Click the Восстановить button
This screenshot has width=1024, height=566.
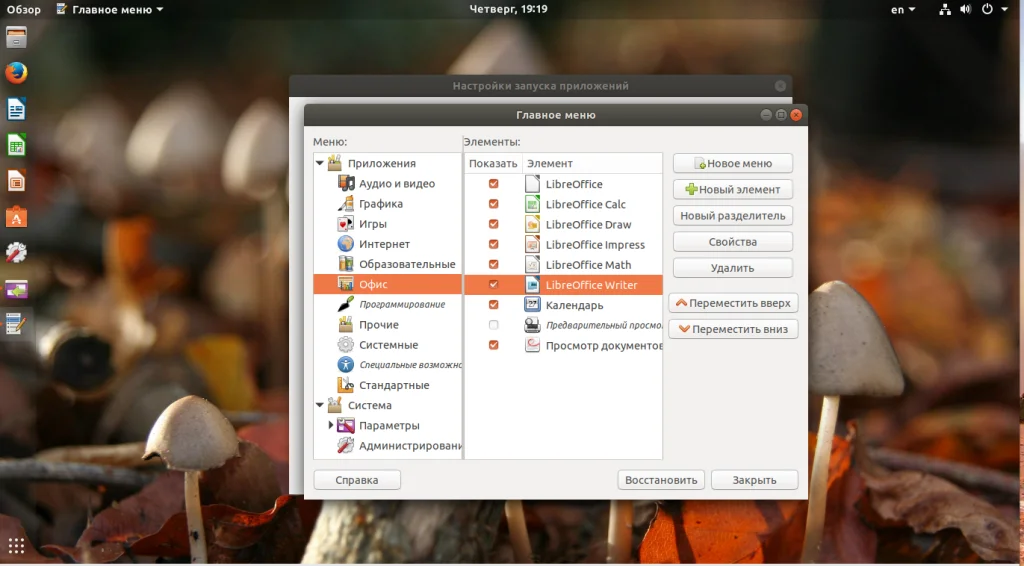[661, 480]
